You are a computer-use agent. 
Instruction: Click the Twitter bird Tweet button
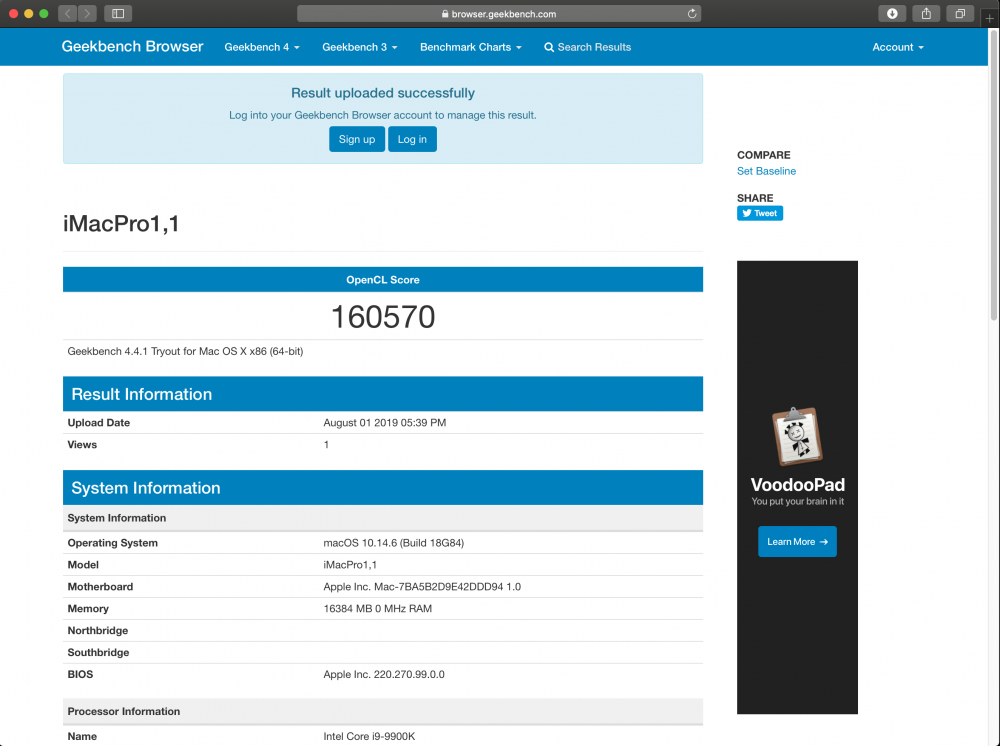click(x=760, y=213)
